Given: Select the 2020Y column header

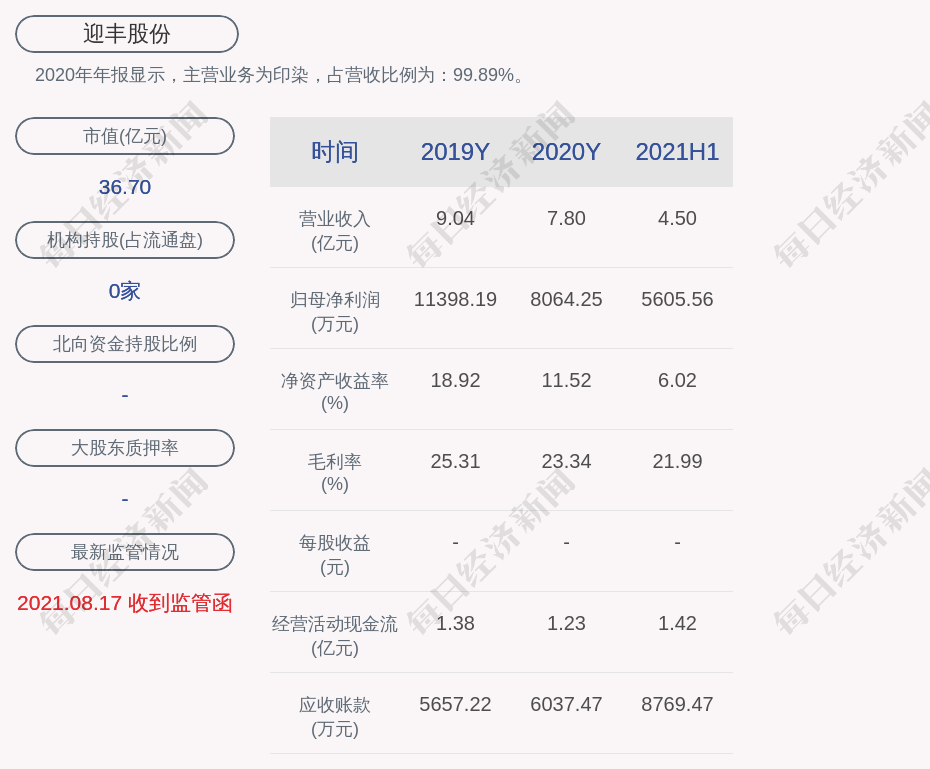Looking at the screenshot, I should 566,152.
